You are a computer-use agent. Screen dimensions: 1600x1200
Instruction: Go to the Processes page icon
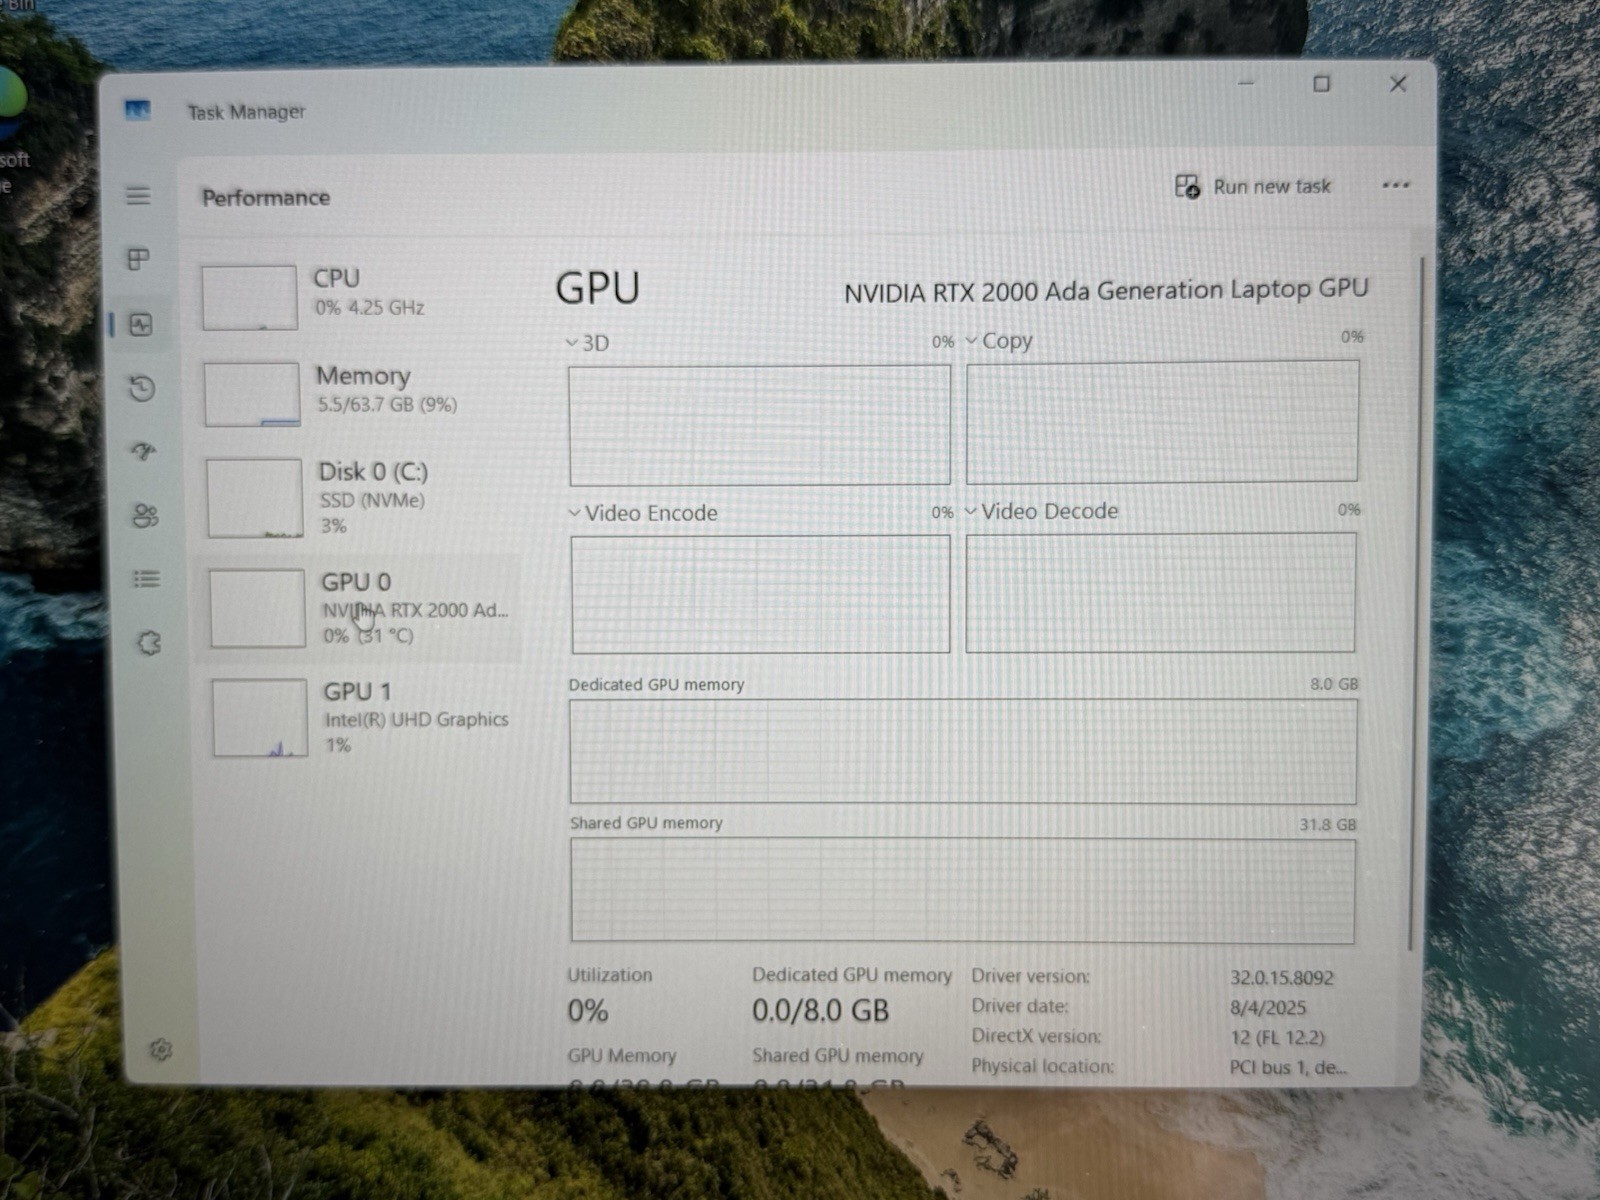[x=139, y=260]
